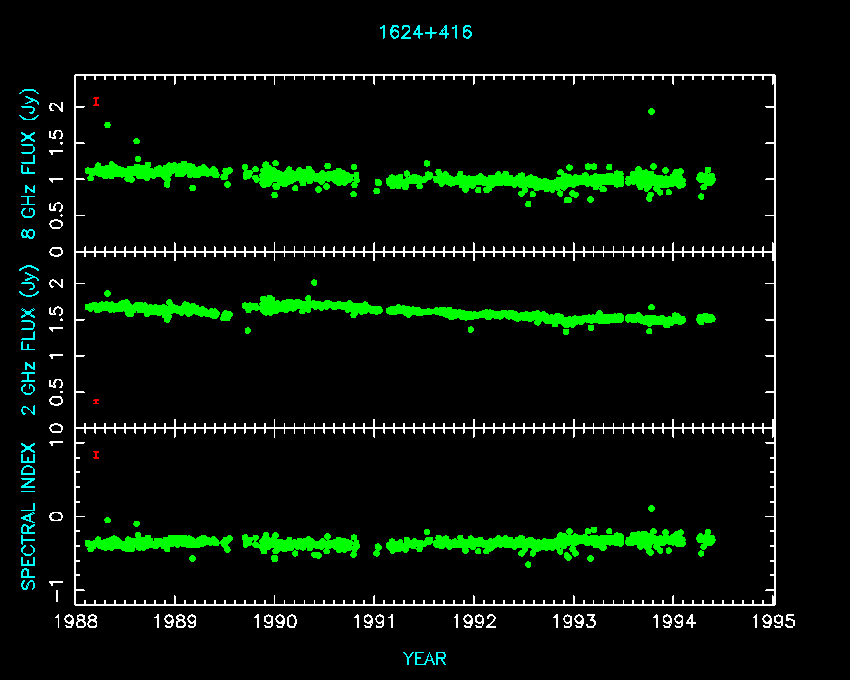Image resolution: width=850 pixels, height=680 pixels.
Task: Click the 1989 year tick label
Action: coord(176,622)
